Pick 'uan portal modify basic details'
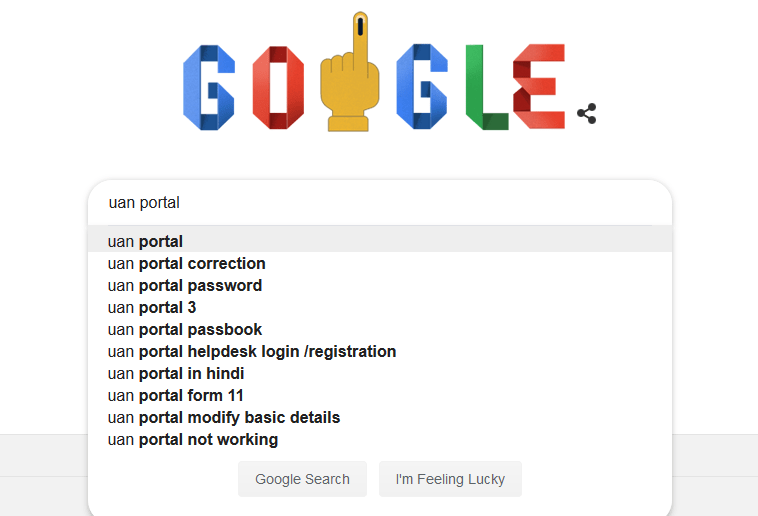 380,417
